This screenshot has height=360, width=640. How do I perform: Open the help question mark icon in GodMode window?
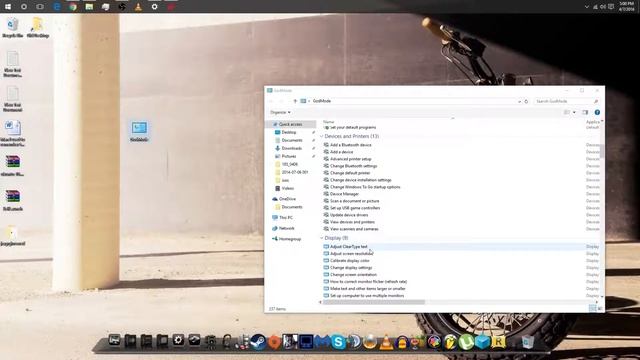point(597,112)
